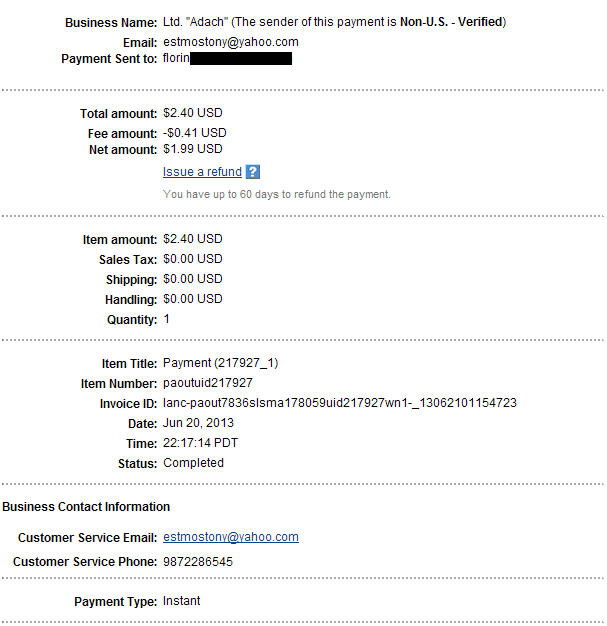Click the fee amount -$0.41 USD
Screen dimensions: 607x626
(194, 132)
